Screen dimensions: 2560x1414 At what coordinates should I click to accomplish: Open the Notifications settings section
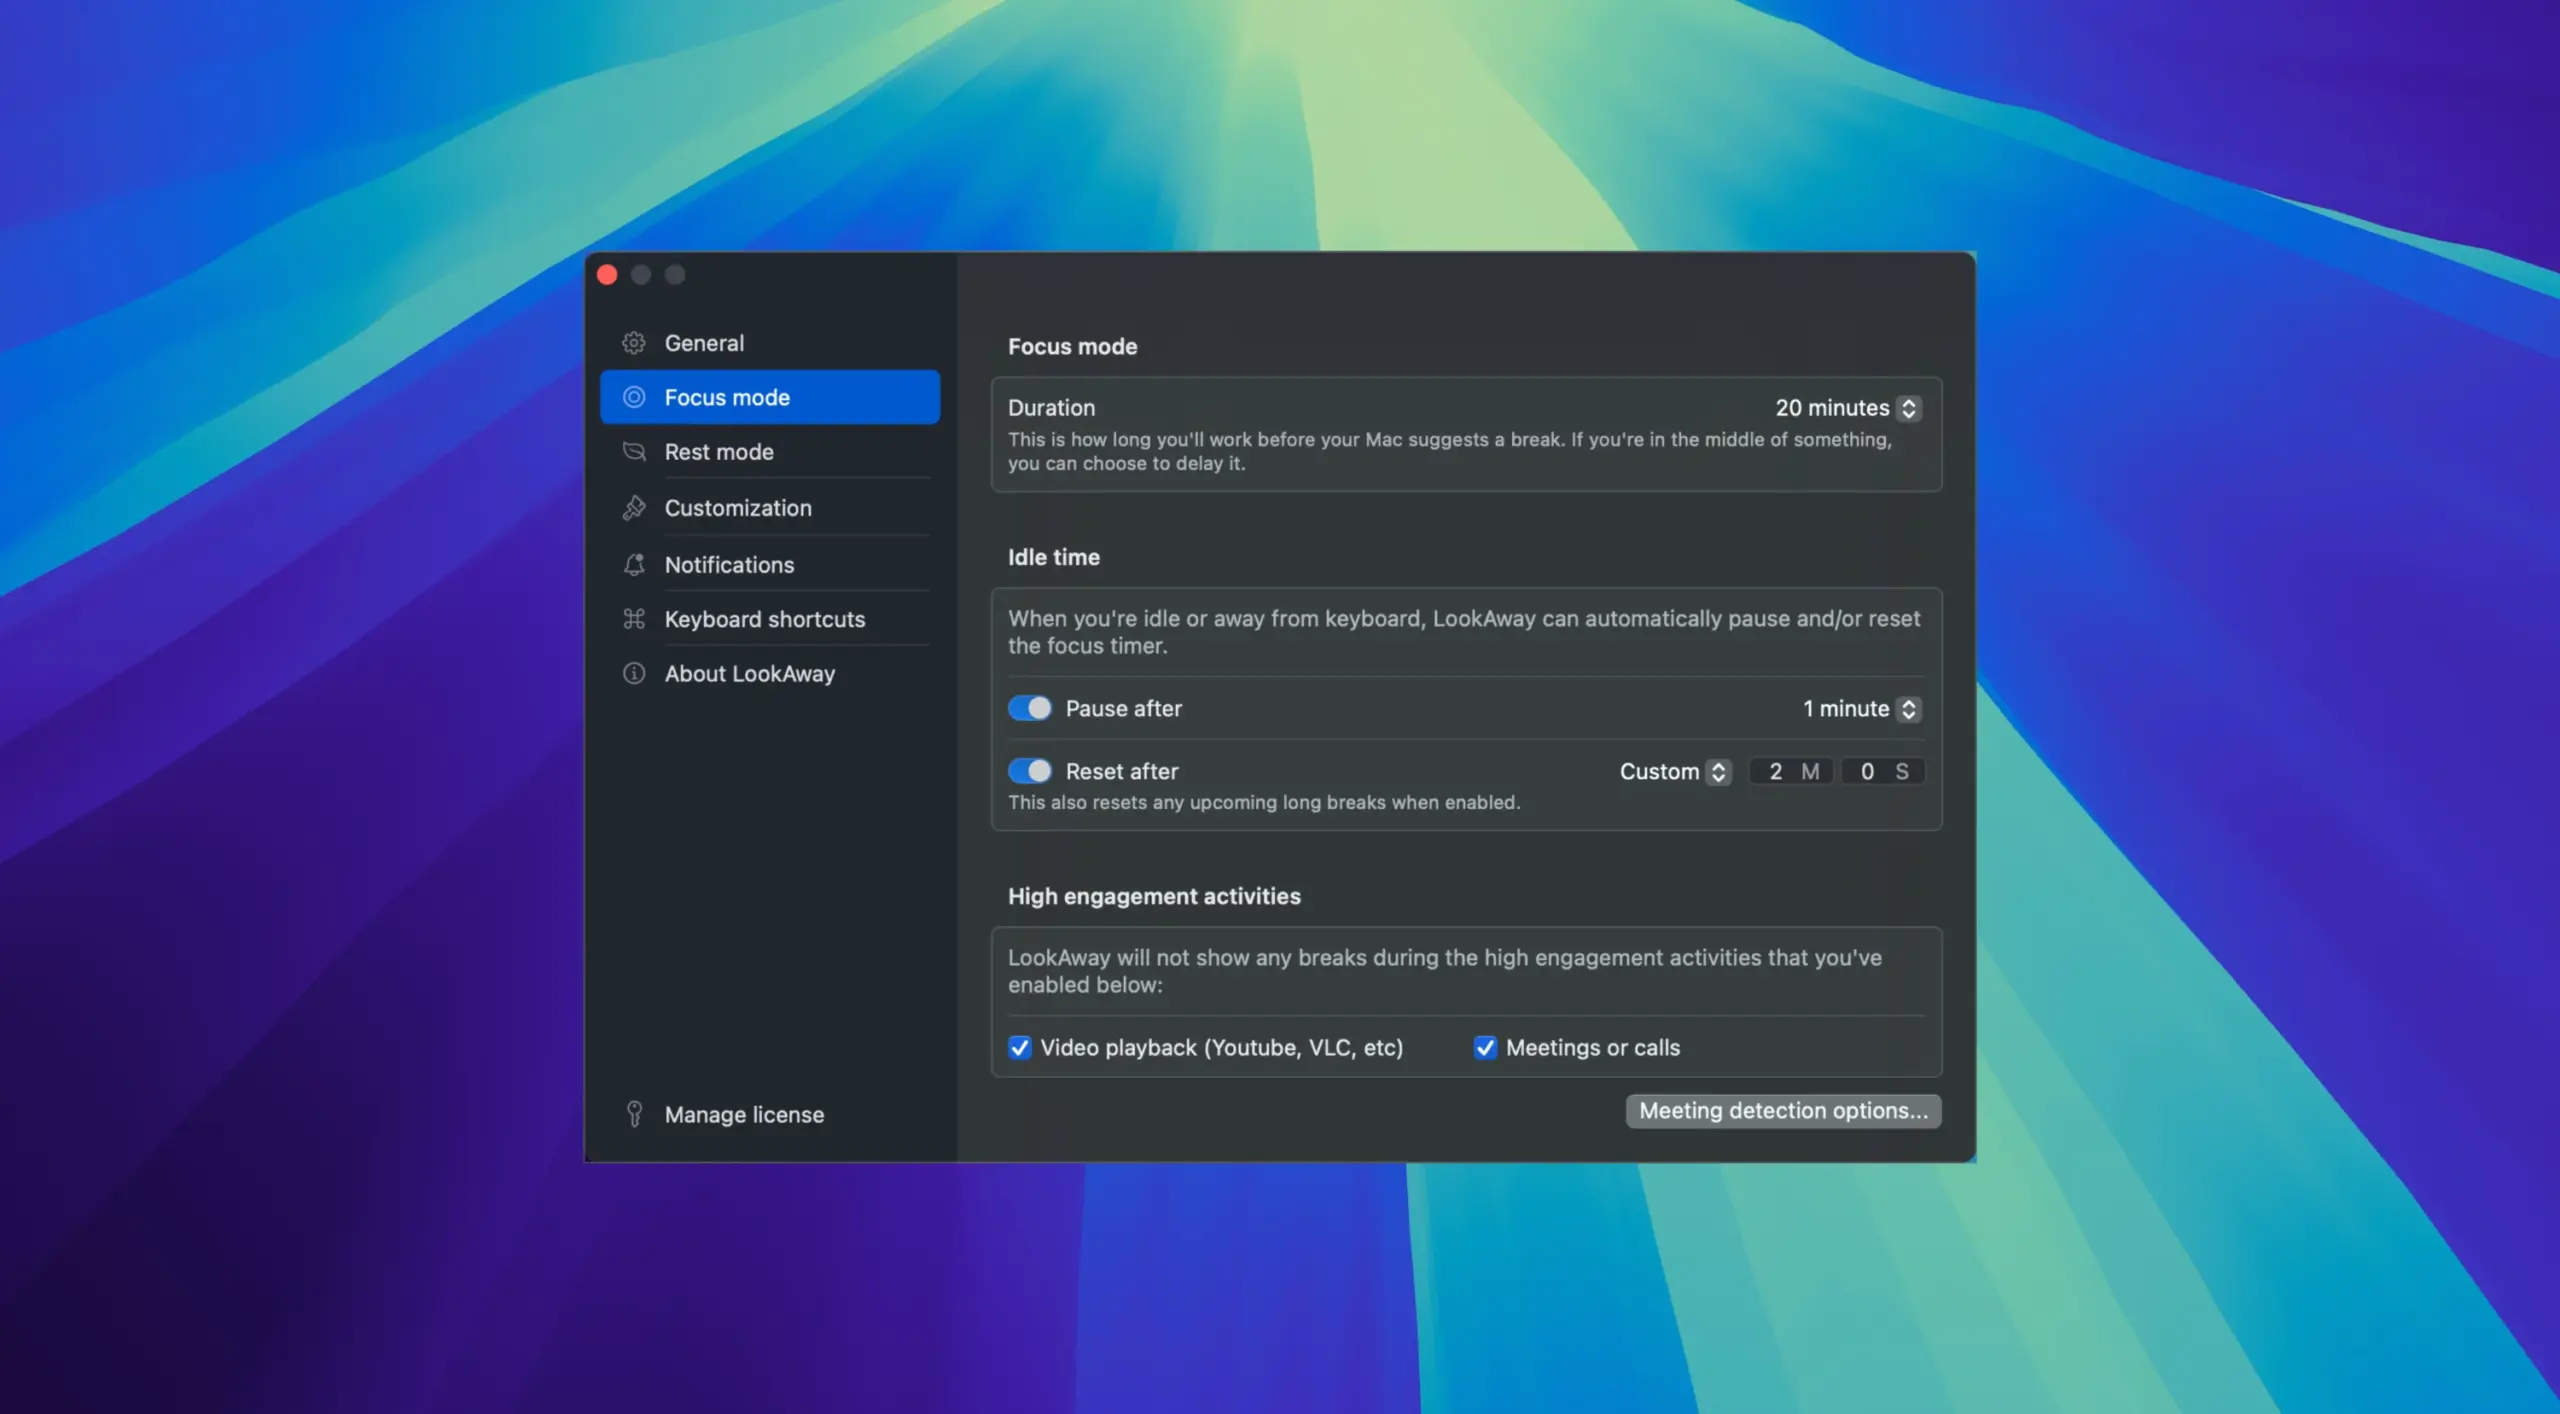coord(729,565)
